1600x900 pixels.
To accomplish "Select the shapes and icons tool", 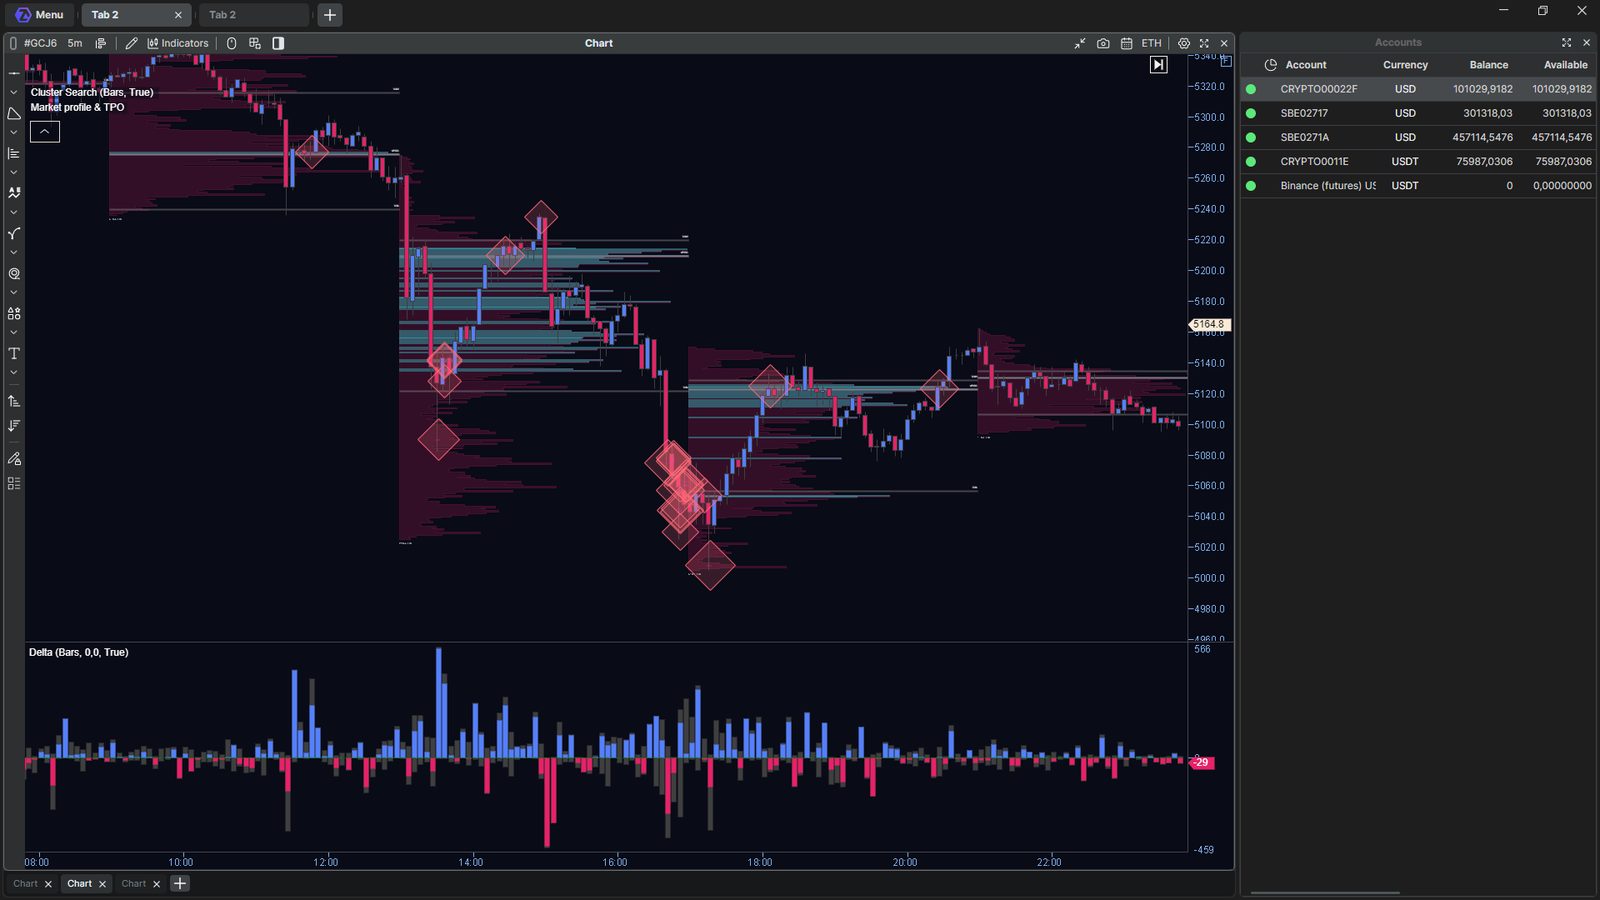I will [x=14, y=313].
